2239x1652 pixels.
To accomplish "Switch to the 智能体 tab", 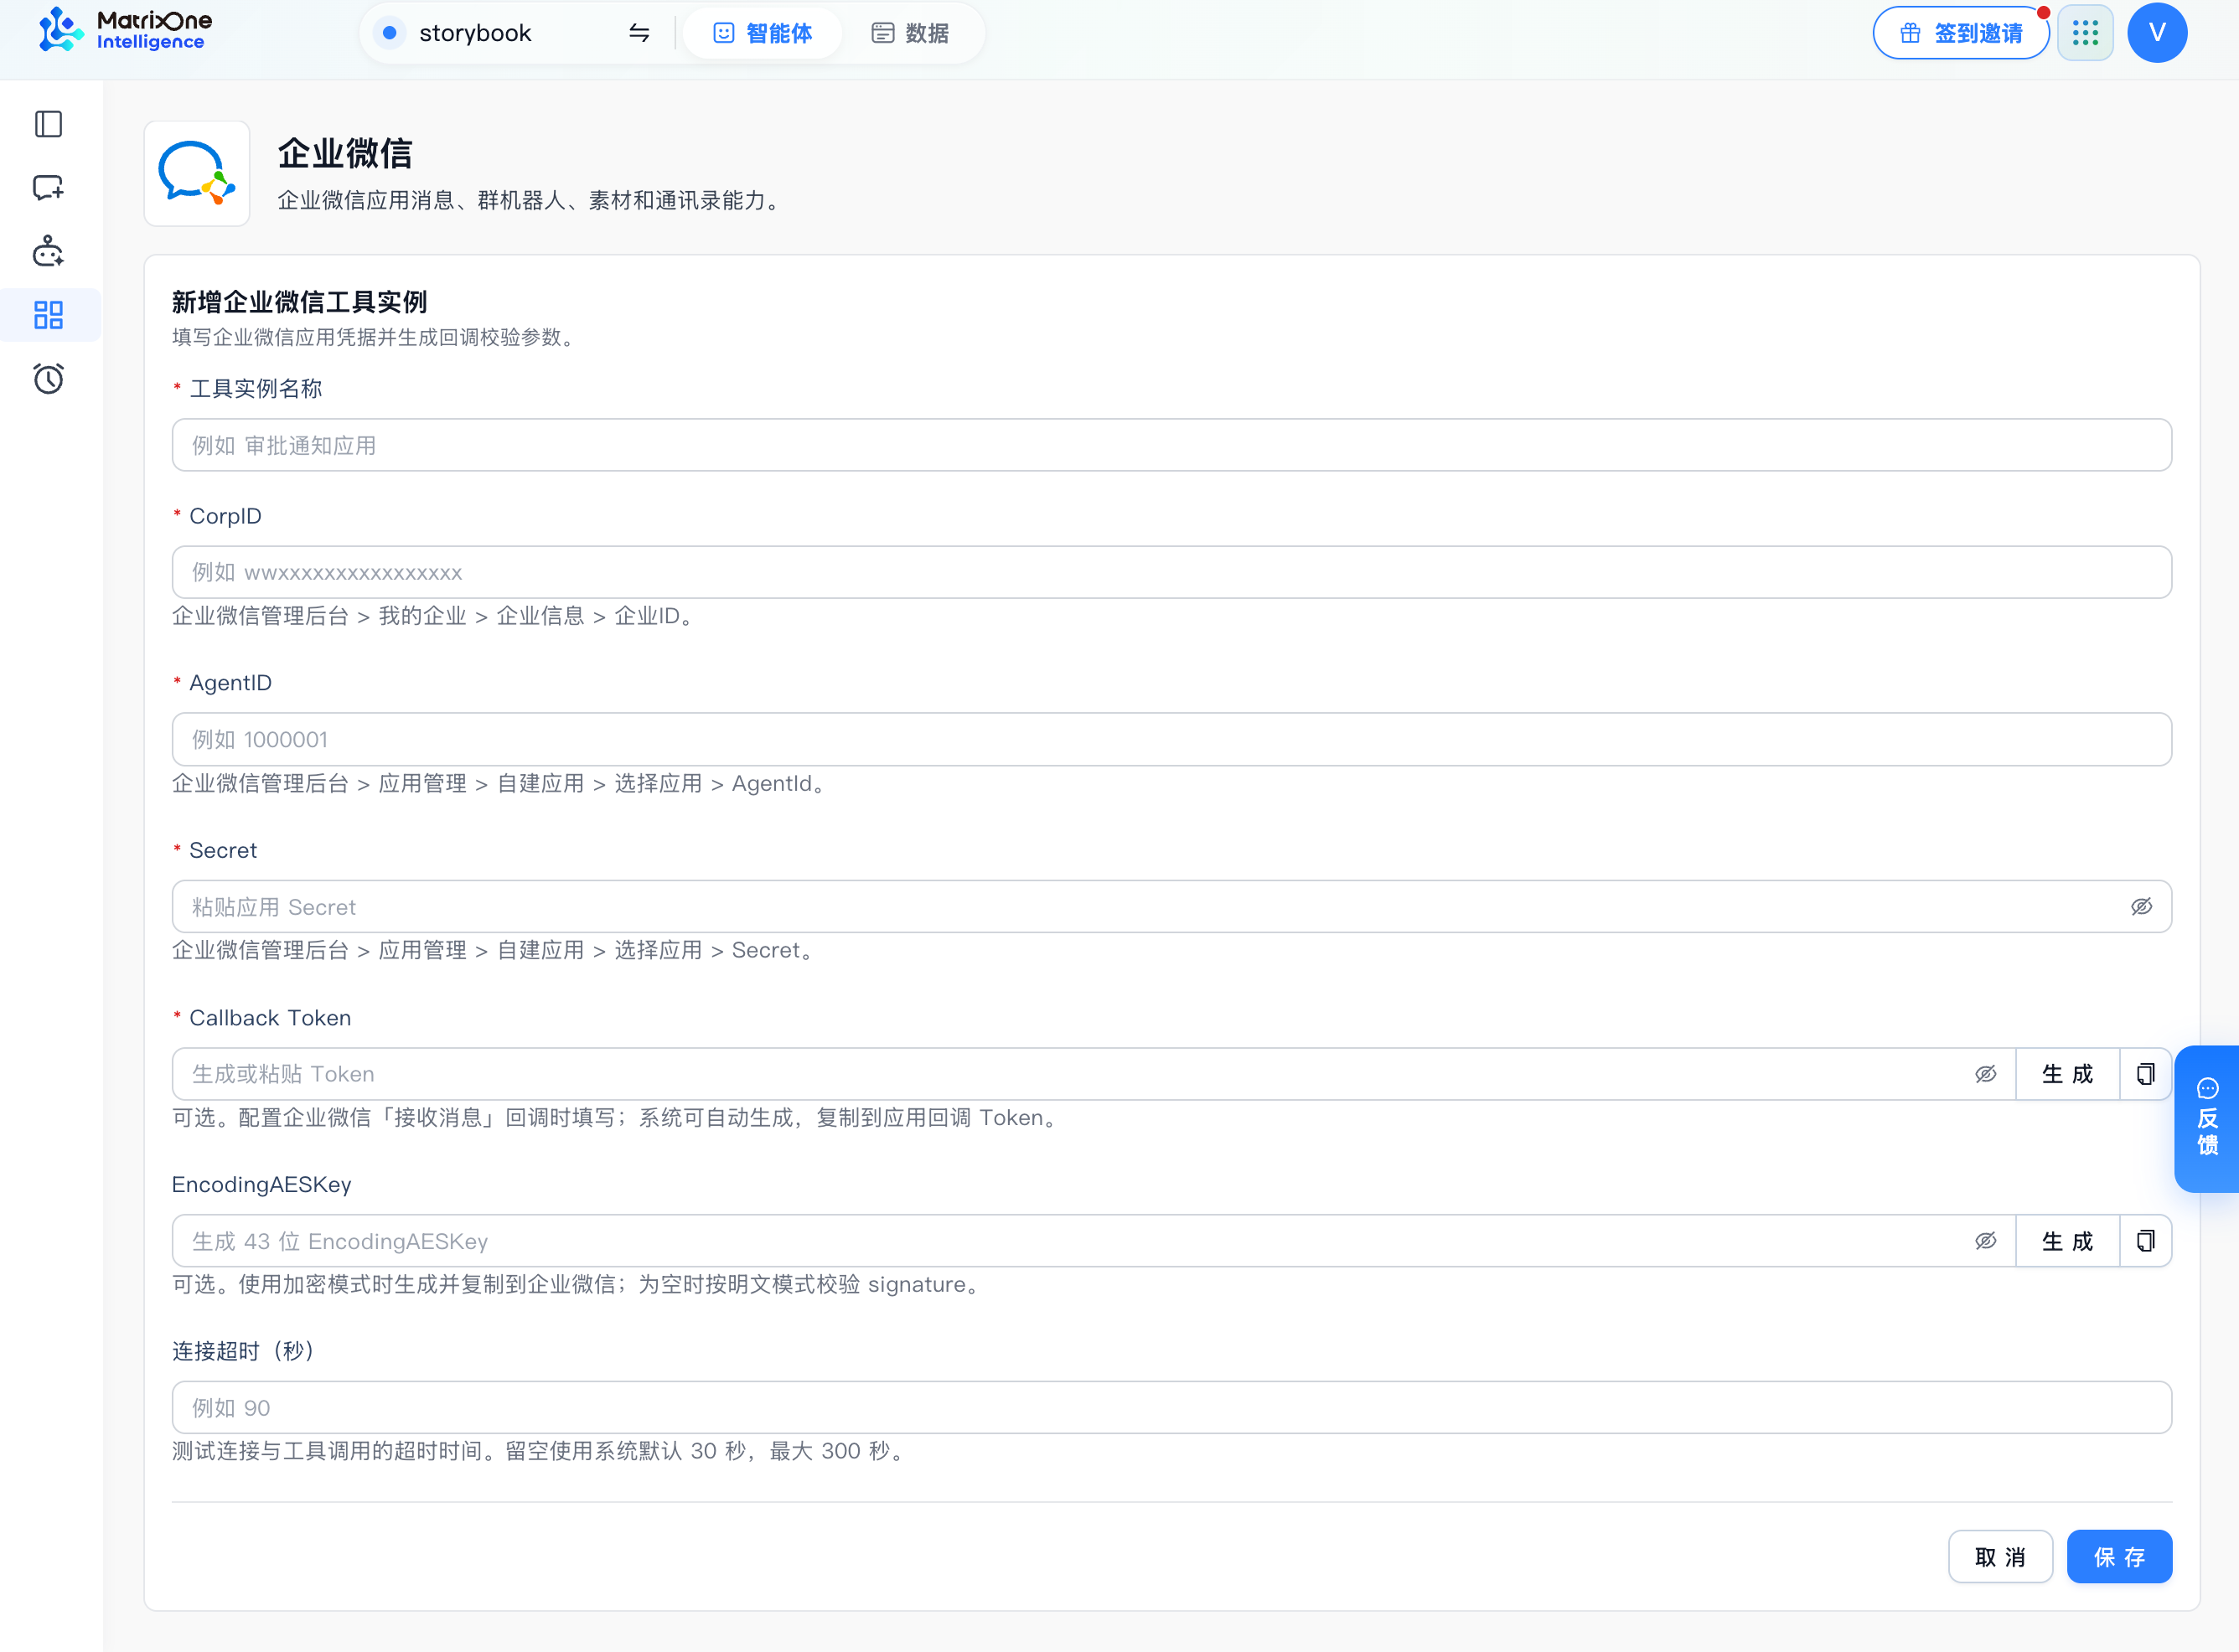I will (x=762, y=33).
